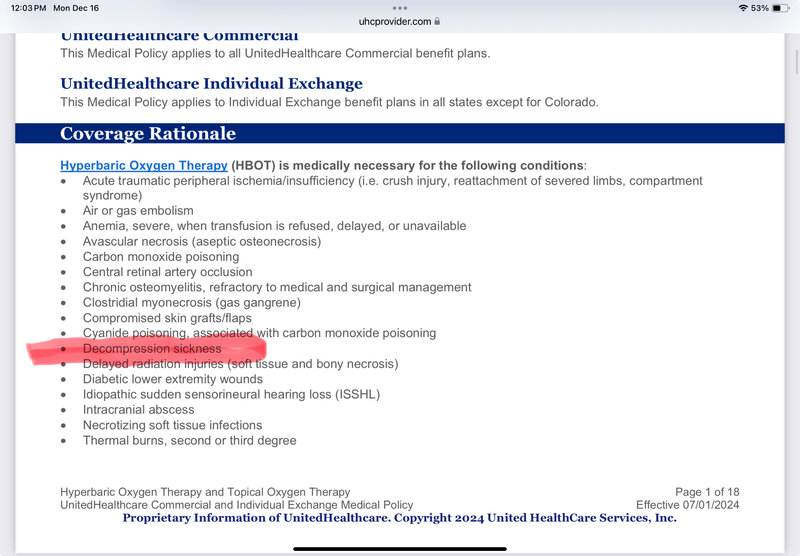The image size is (800, 556).
Task: Click the Diabetic lower extremity wounds item
Action: pos(172,379)
